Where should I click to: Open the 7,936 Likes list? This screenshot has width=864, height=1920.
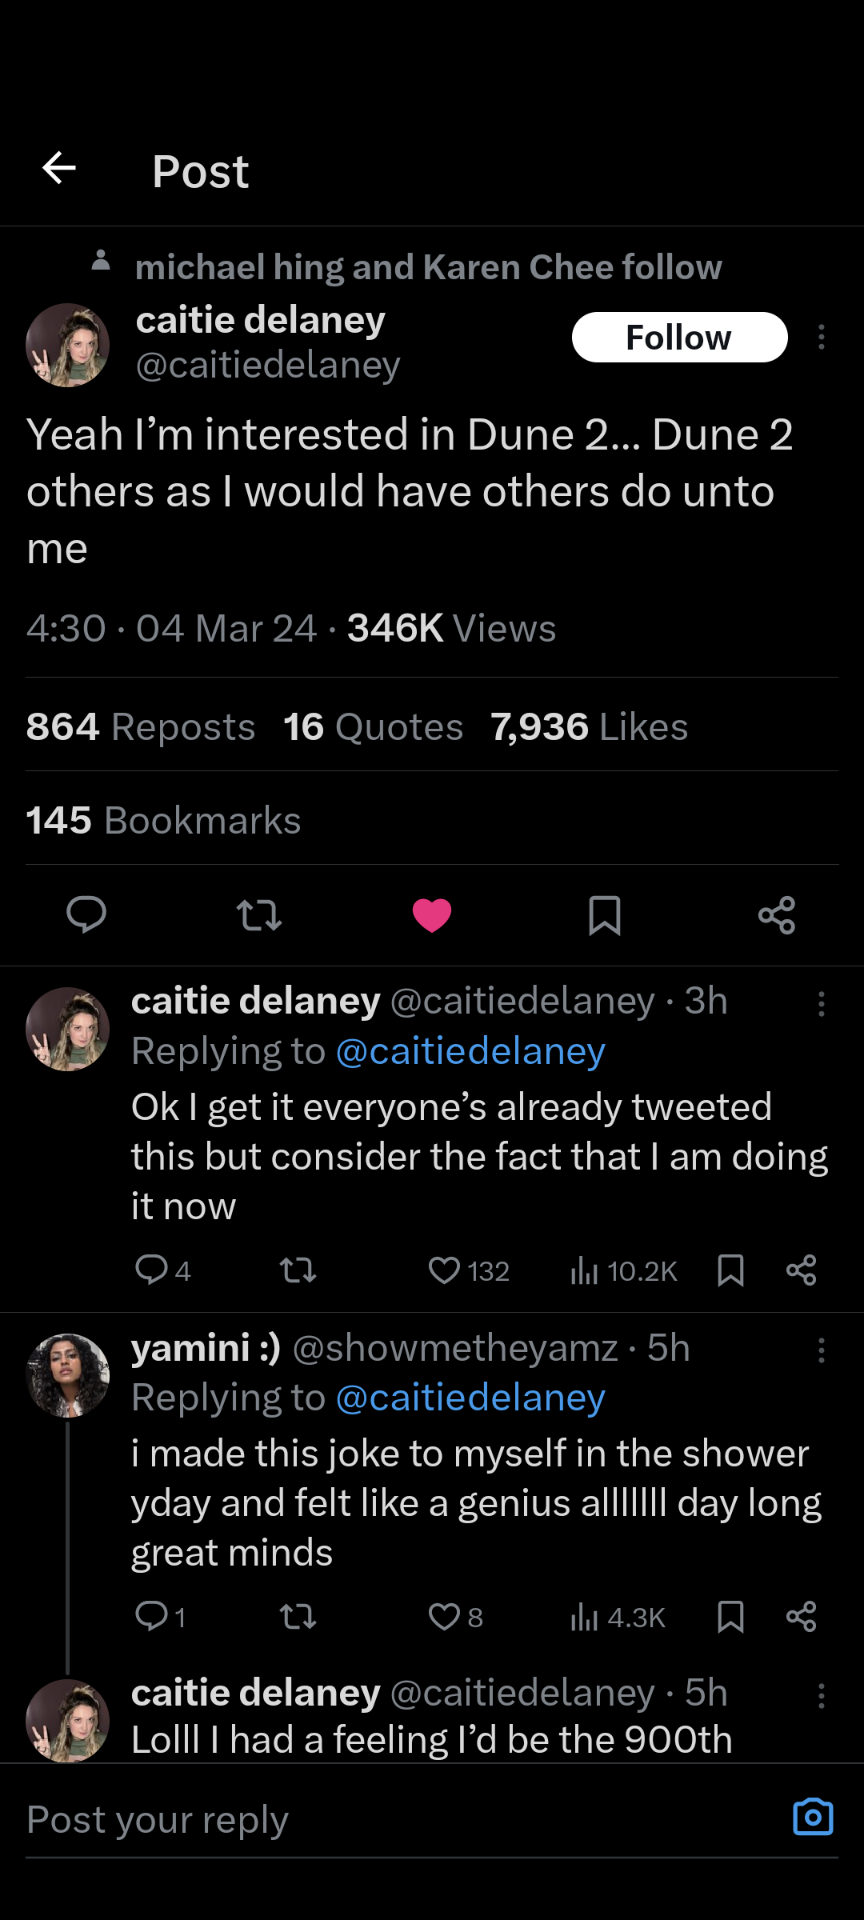point(589,727)
